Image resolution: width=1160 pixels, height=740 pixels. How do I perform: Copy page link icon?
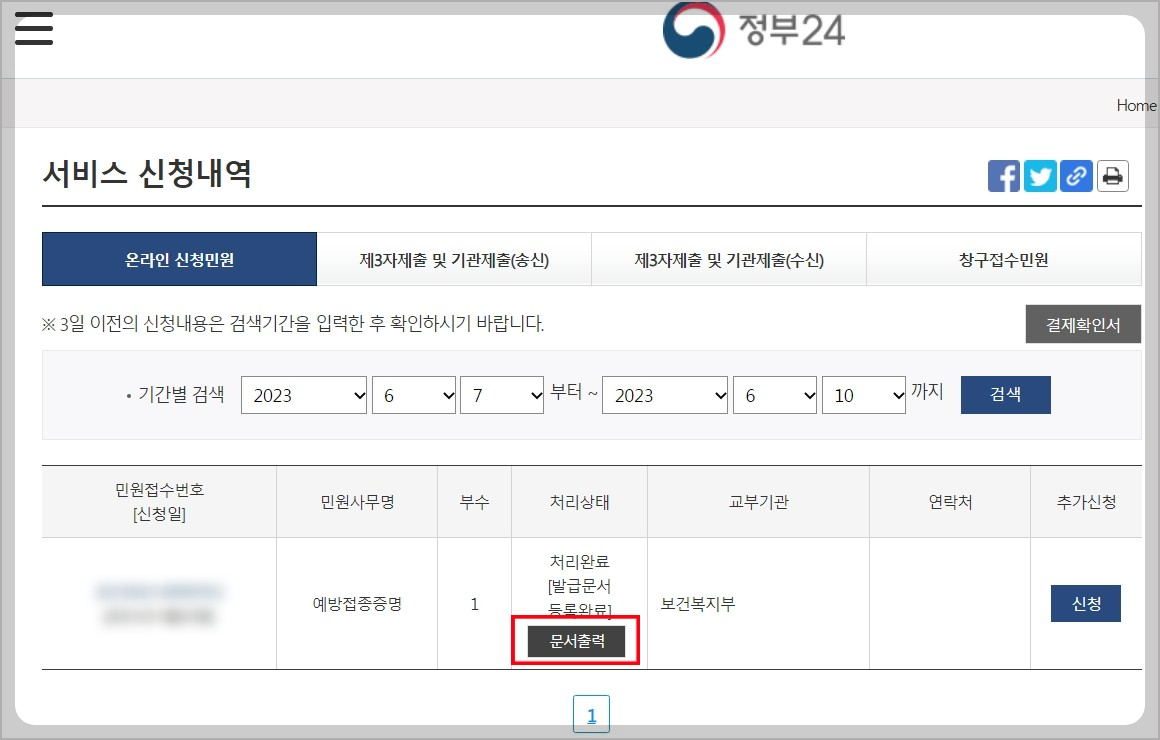1076,176
